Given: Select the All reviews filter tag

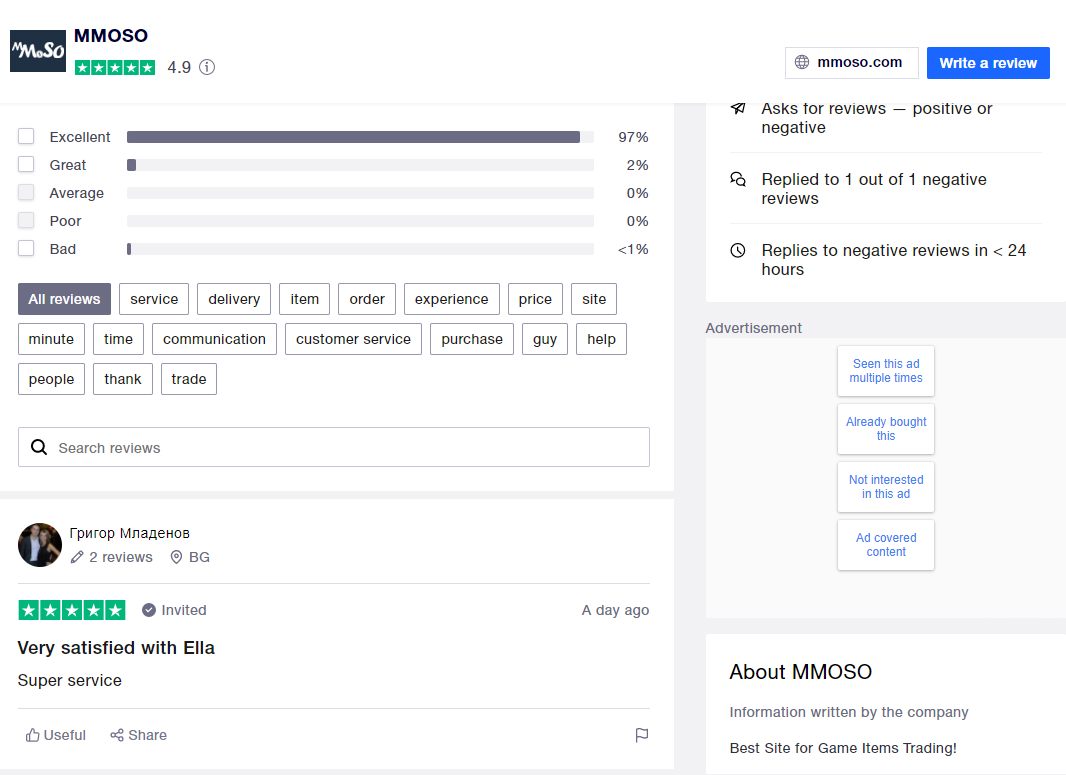Looking at the screenshot, I should pyautogui.click(x=65, y=299).
